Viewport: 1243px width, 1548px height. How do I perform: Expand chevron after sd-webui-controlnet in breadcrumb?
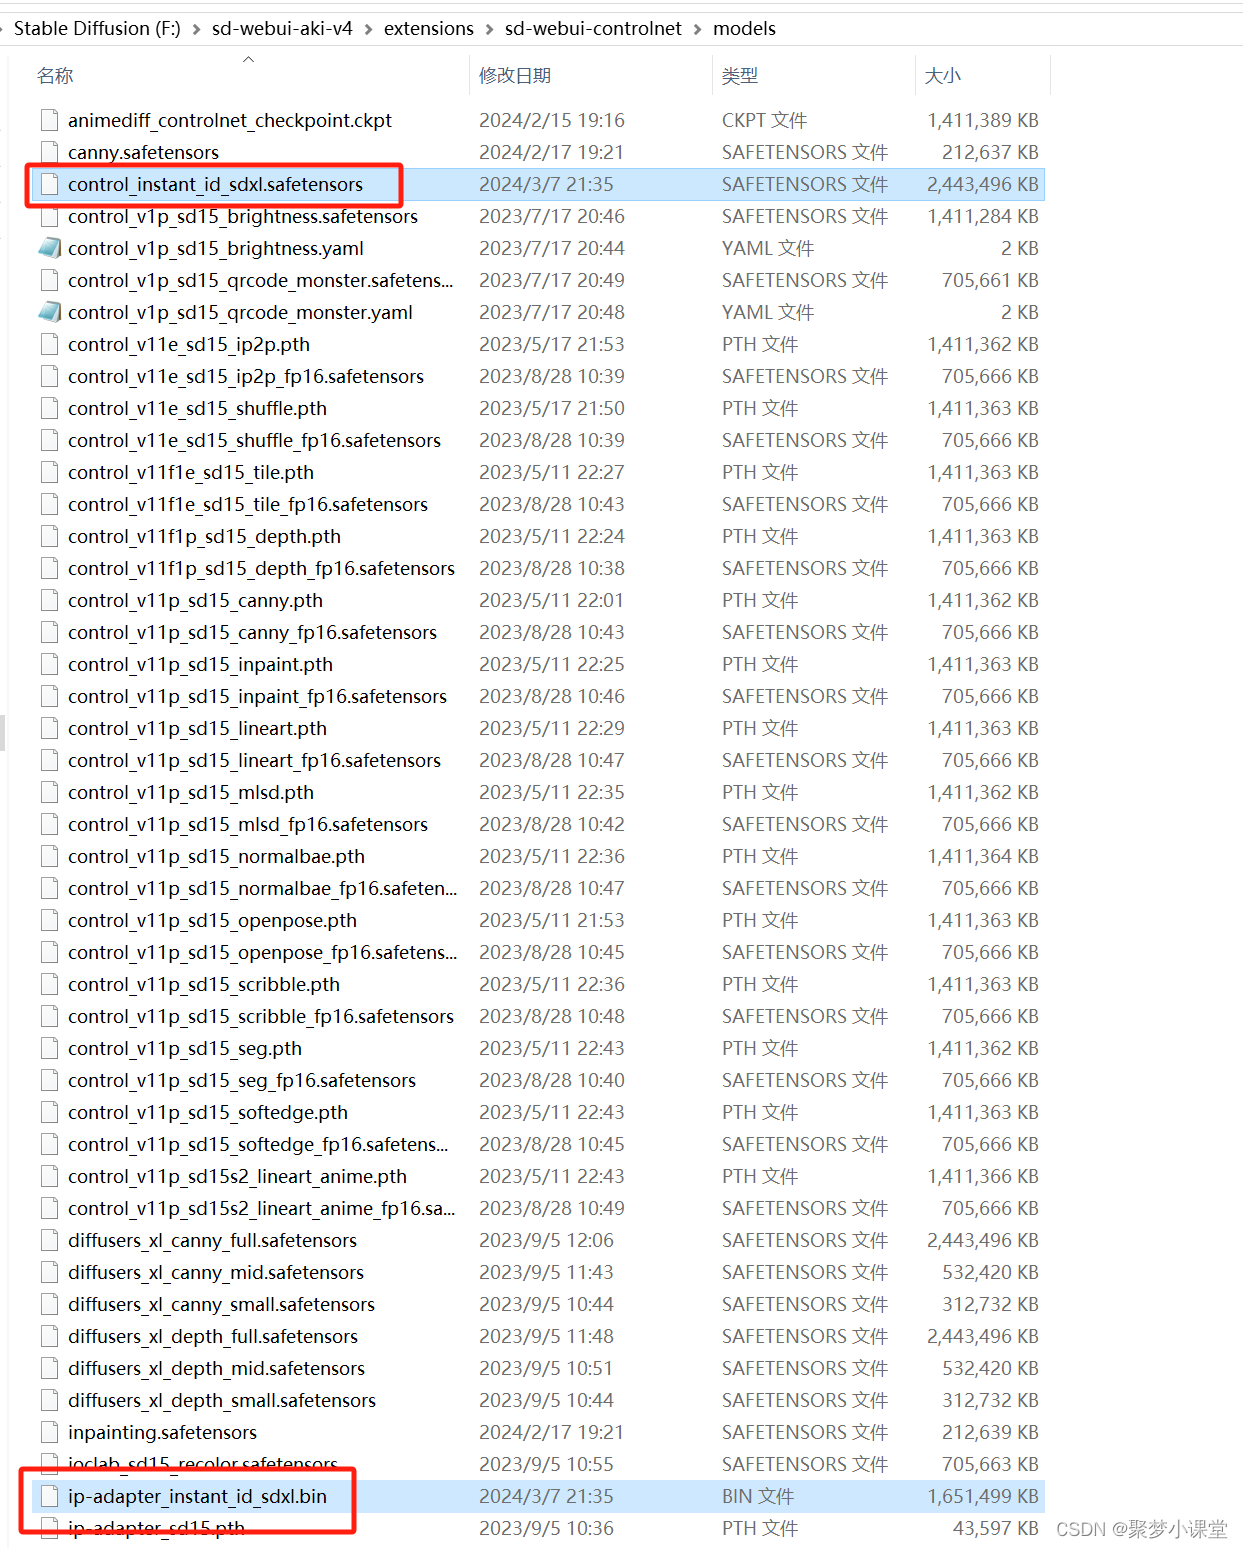(697, 29)
